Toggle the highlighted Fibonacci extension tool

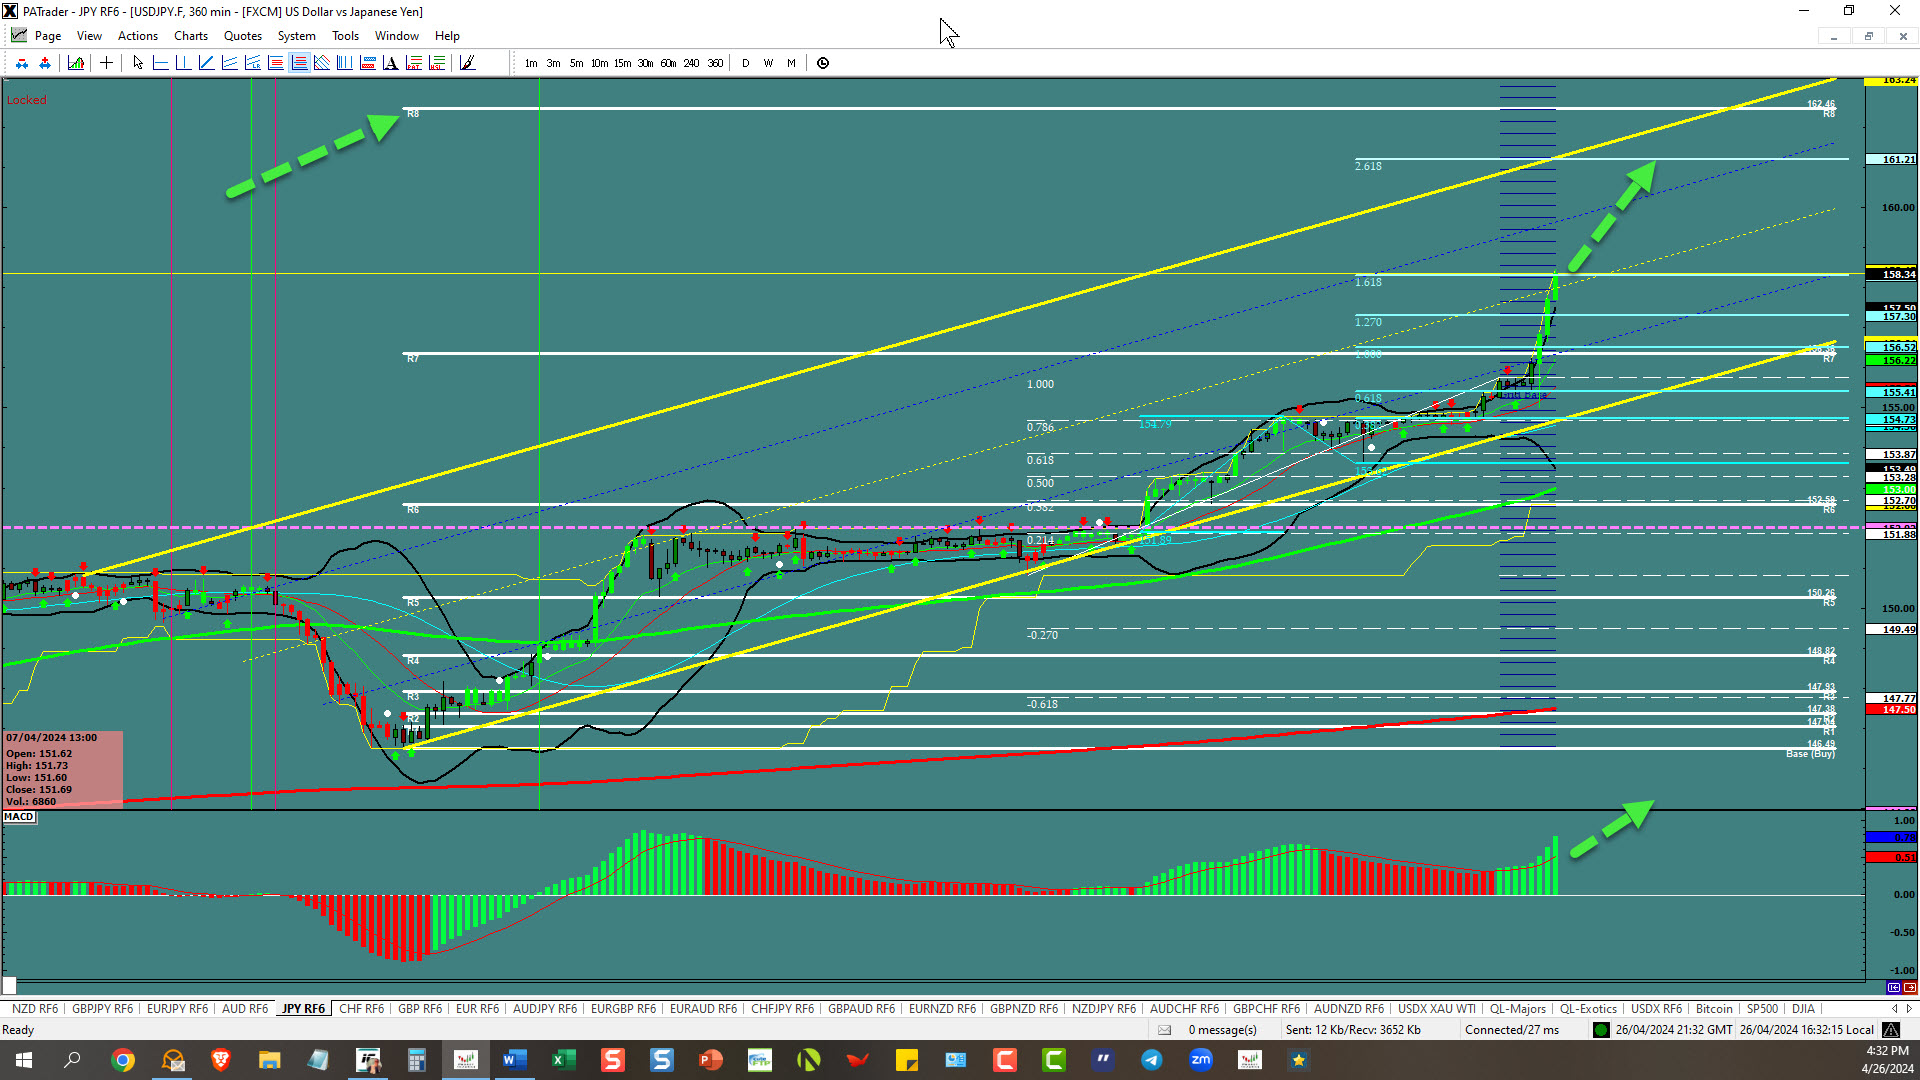(299, 63)
